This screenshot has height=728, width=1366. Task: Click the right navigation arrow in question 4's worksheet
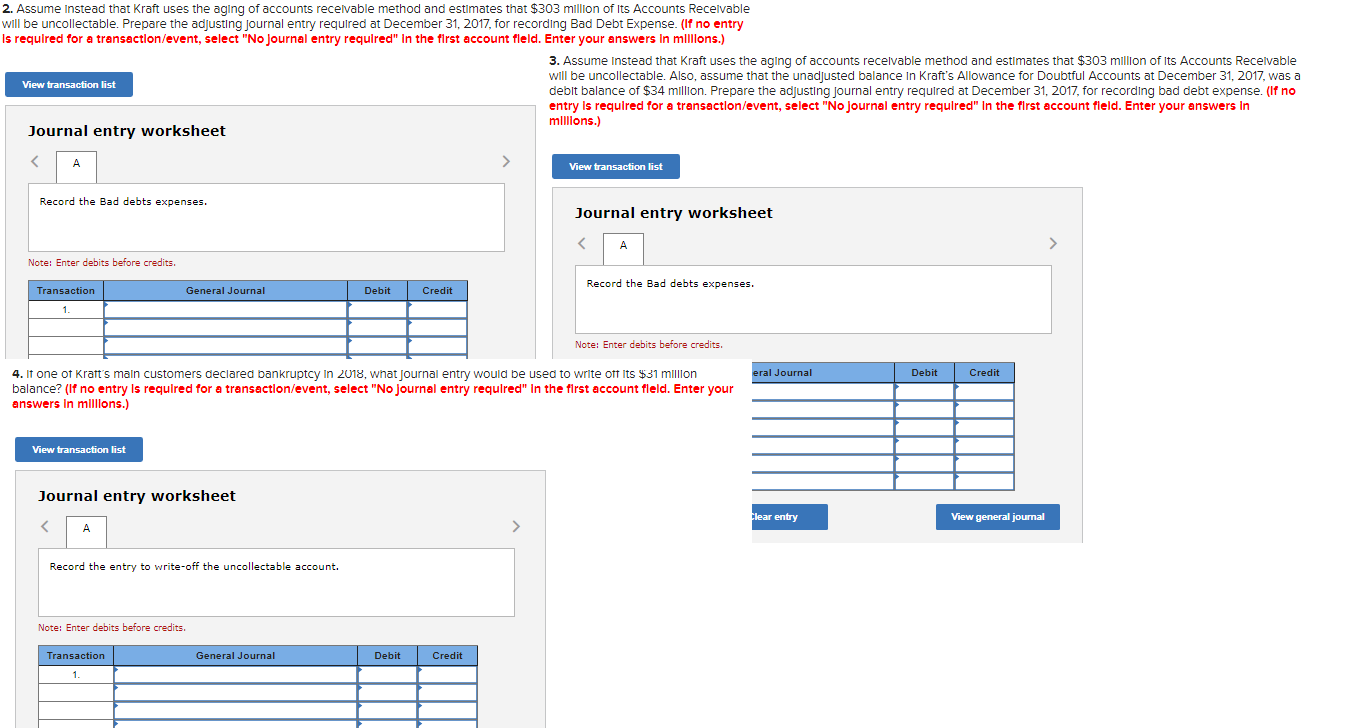[x=516, y=526]
